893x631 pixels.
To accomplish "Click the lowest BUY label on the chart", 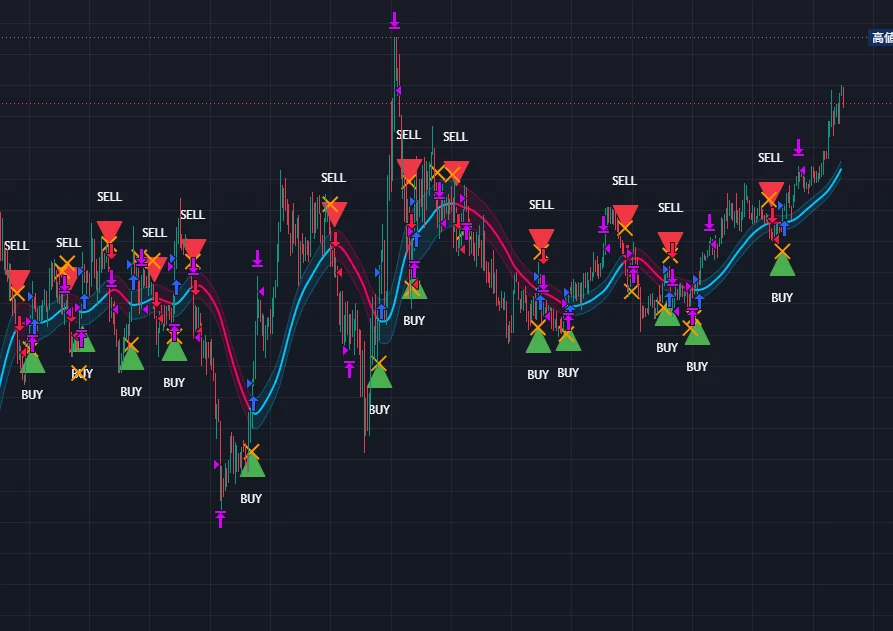I will coord(251,498).
